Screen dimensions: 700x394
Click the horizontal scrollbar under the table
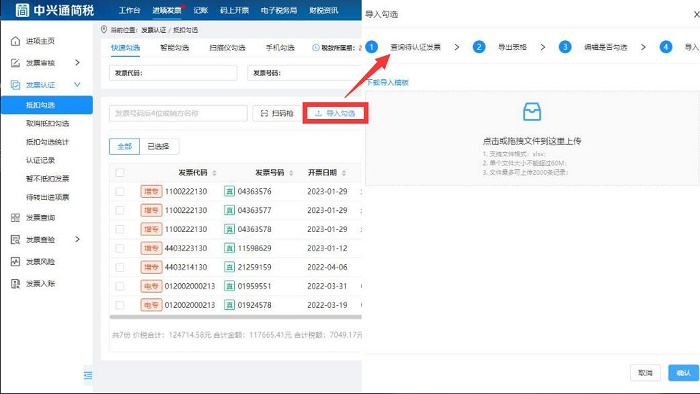[235, 317]
